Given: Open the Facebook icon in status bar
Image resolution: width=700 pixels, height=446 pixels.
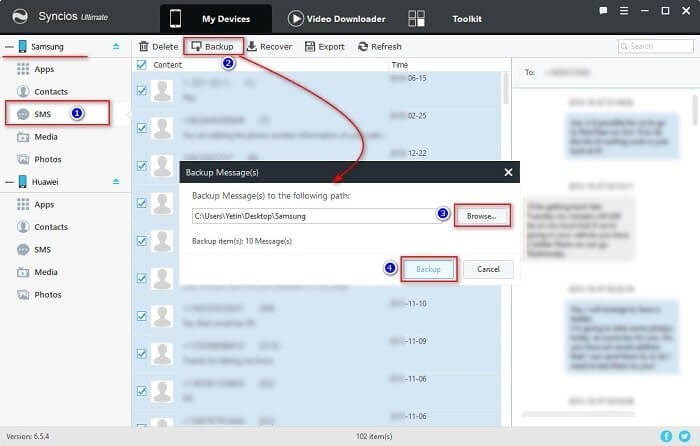Looking at the screenshot, I should (667, 436).
